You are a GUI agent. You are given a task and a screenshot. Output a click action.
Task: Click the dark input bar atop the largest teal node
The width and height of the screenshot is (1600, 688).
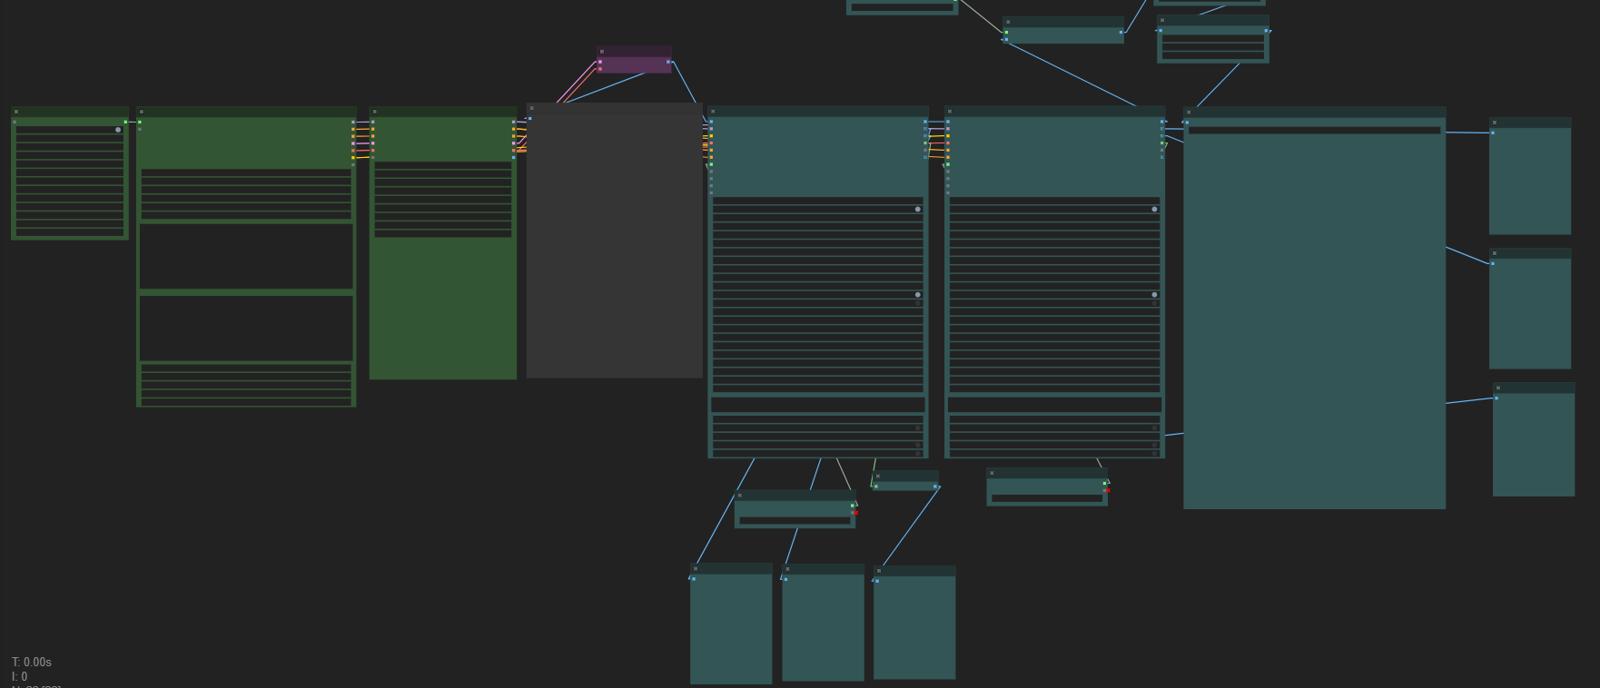point(1314,130)
